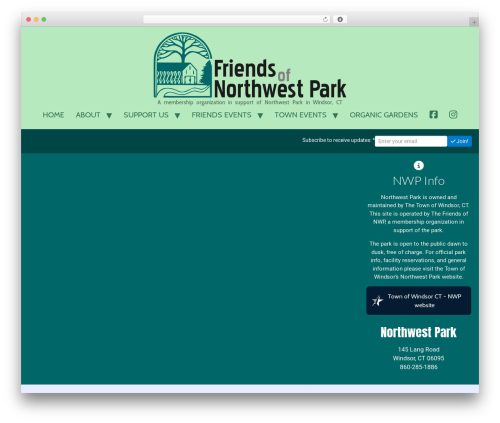
Task: Open Town of Windsor CT – NWP website
Action: tap(419, 301)
